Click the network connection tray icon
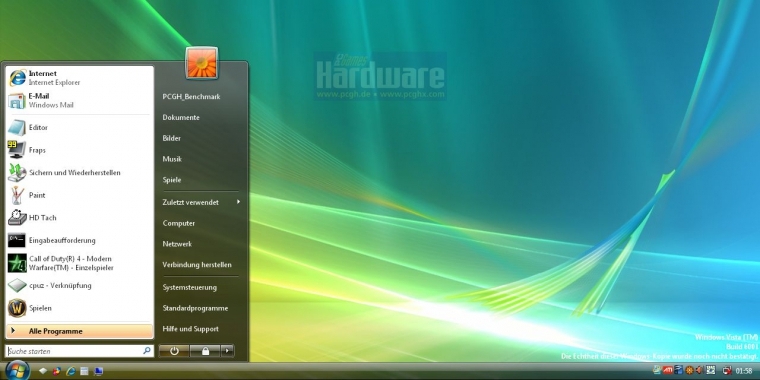Viewport: 760px width, 380px height. tap(727, 371)
